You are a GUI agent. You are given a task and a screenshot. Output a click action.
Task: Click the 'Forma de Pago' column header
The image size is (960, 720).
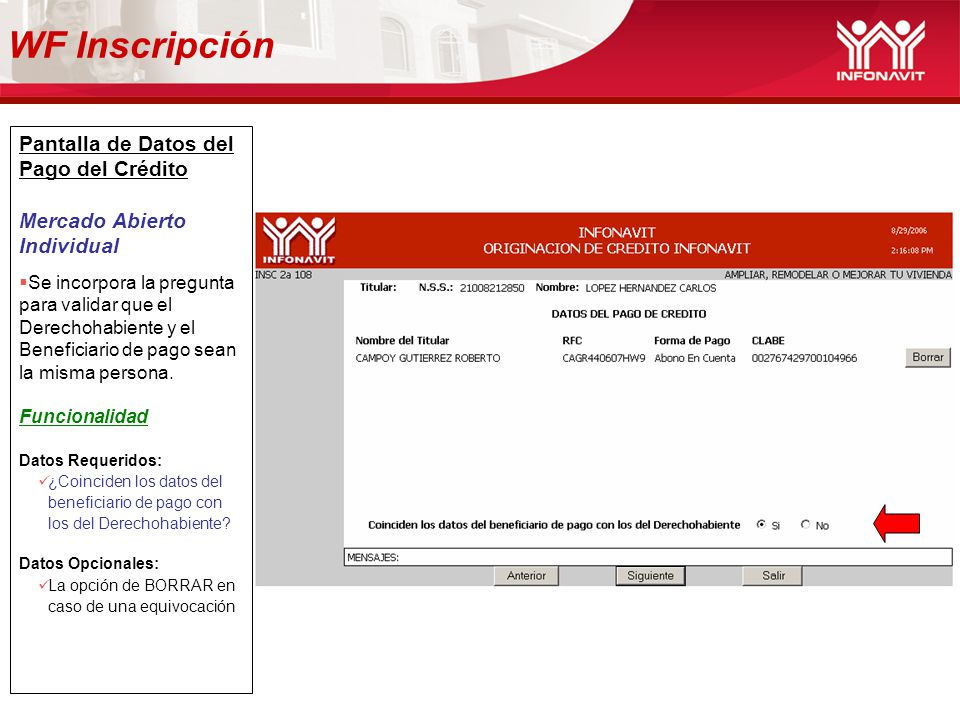[692, 340]
